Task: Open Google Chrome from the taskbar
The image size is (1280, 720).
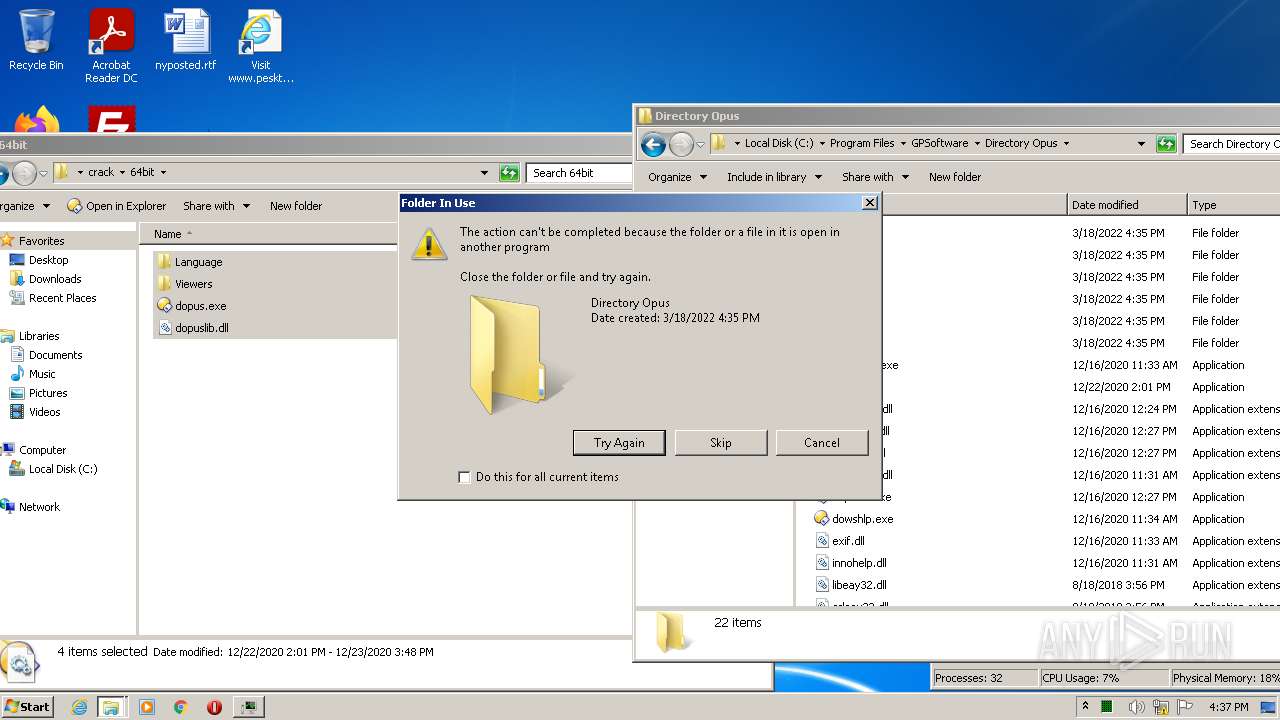Action: (181, 707)
